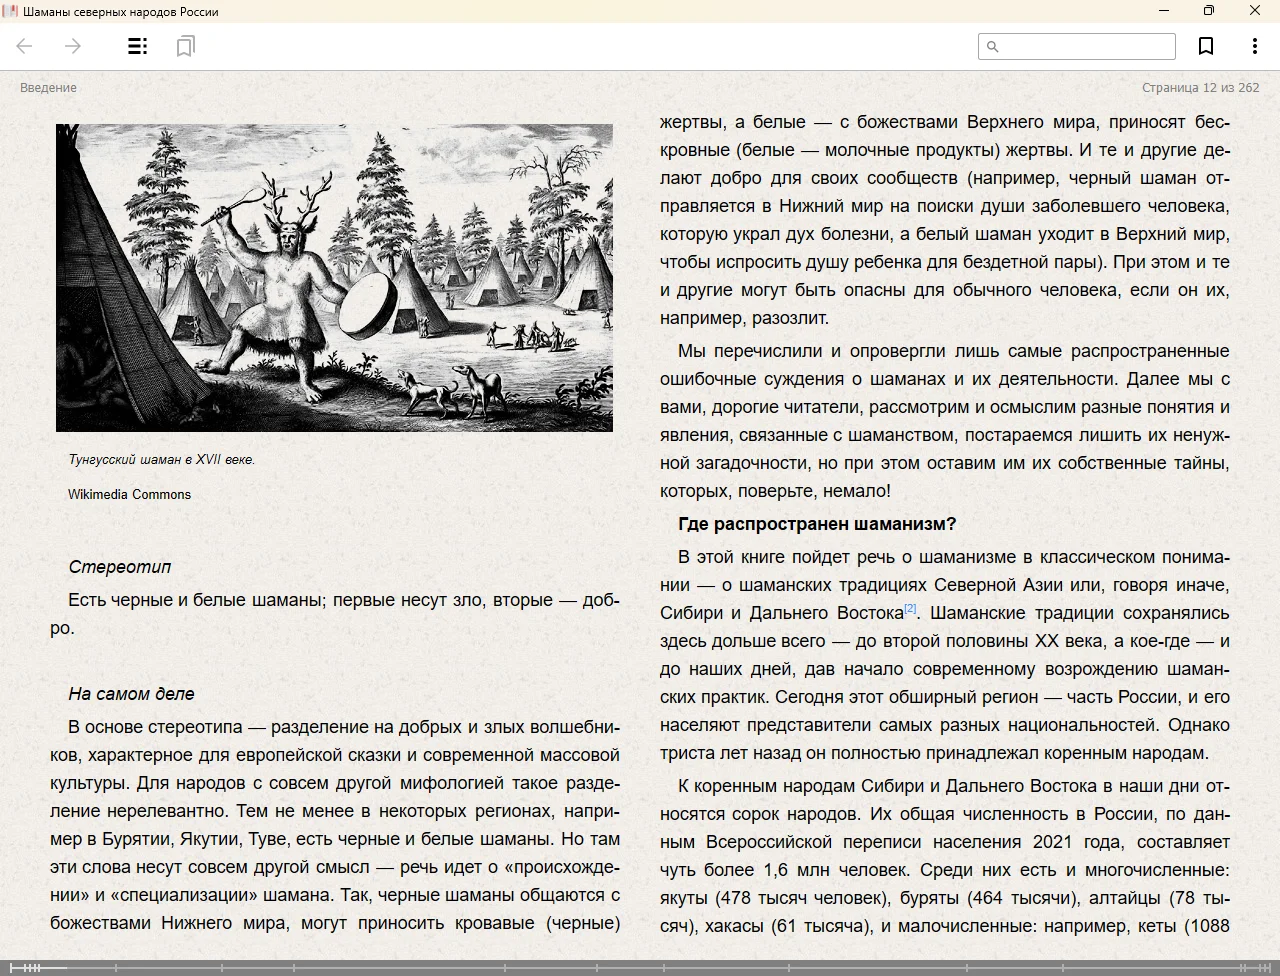The height and width of the screenshot is (976, 1280).
Task: Minimize the reader window
Action: tap(1164, 11)
